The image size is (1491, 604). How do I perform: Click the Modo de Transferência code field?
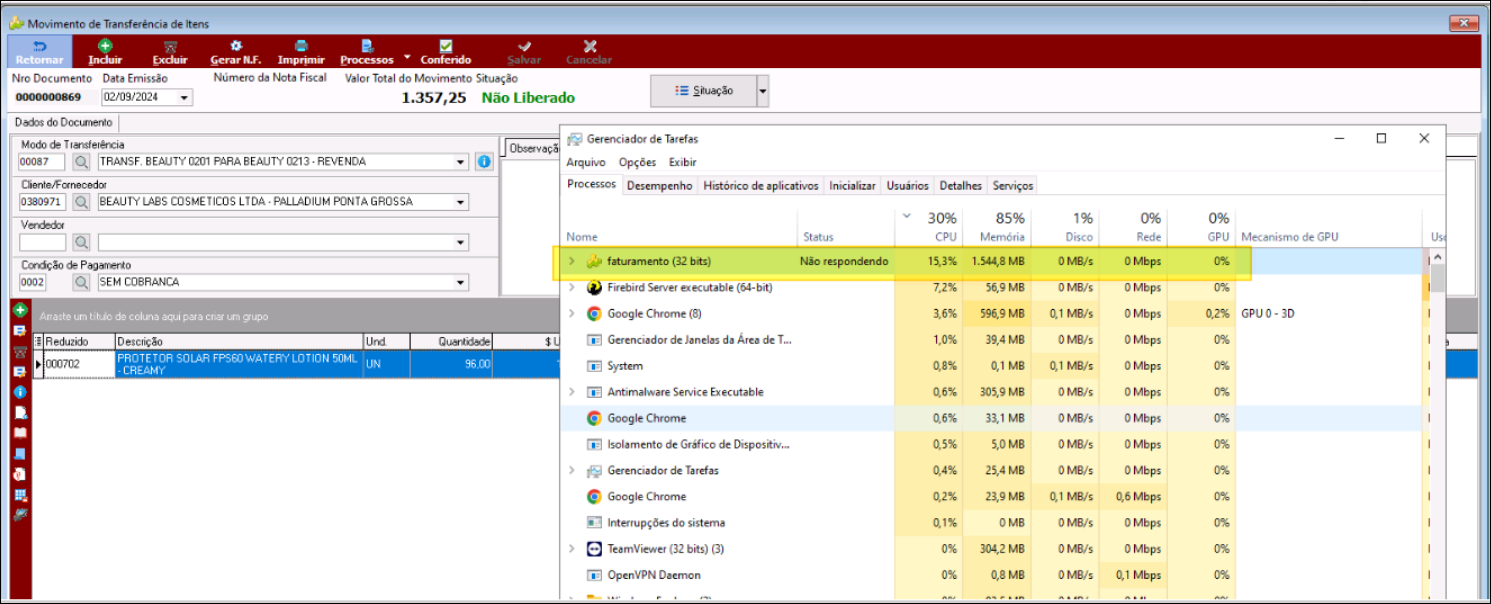(x=42, y=162)
